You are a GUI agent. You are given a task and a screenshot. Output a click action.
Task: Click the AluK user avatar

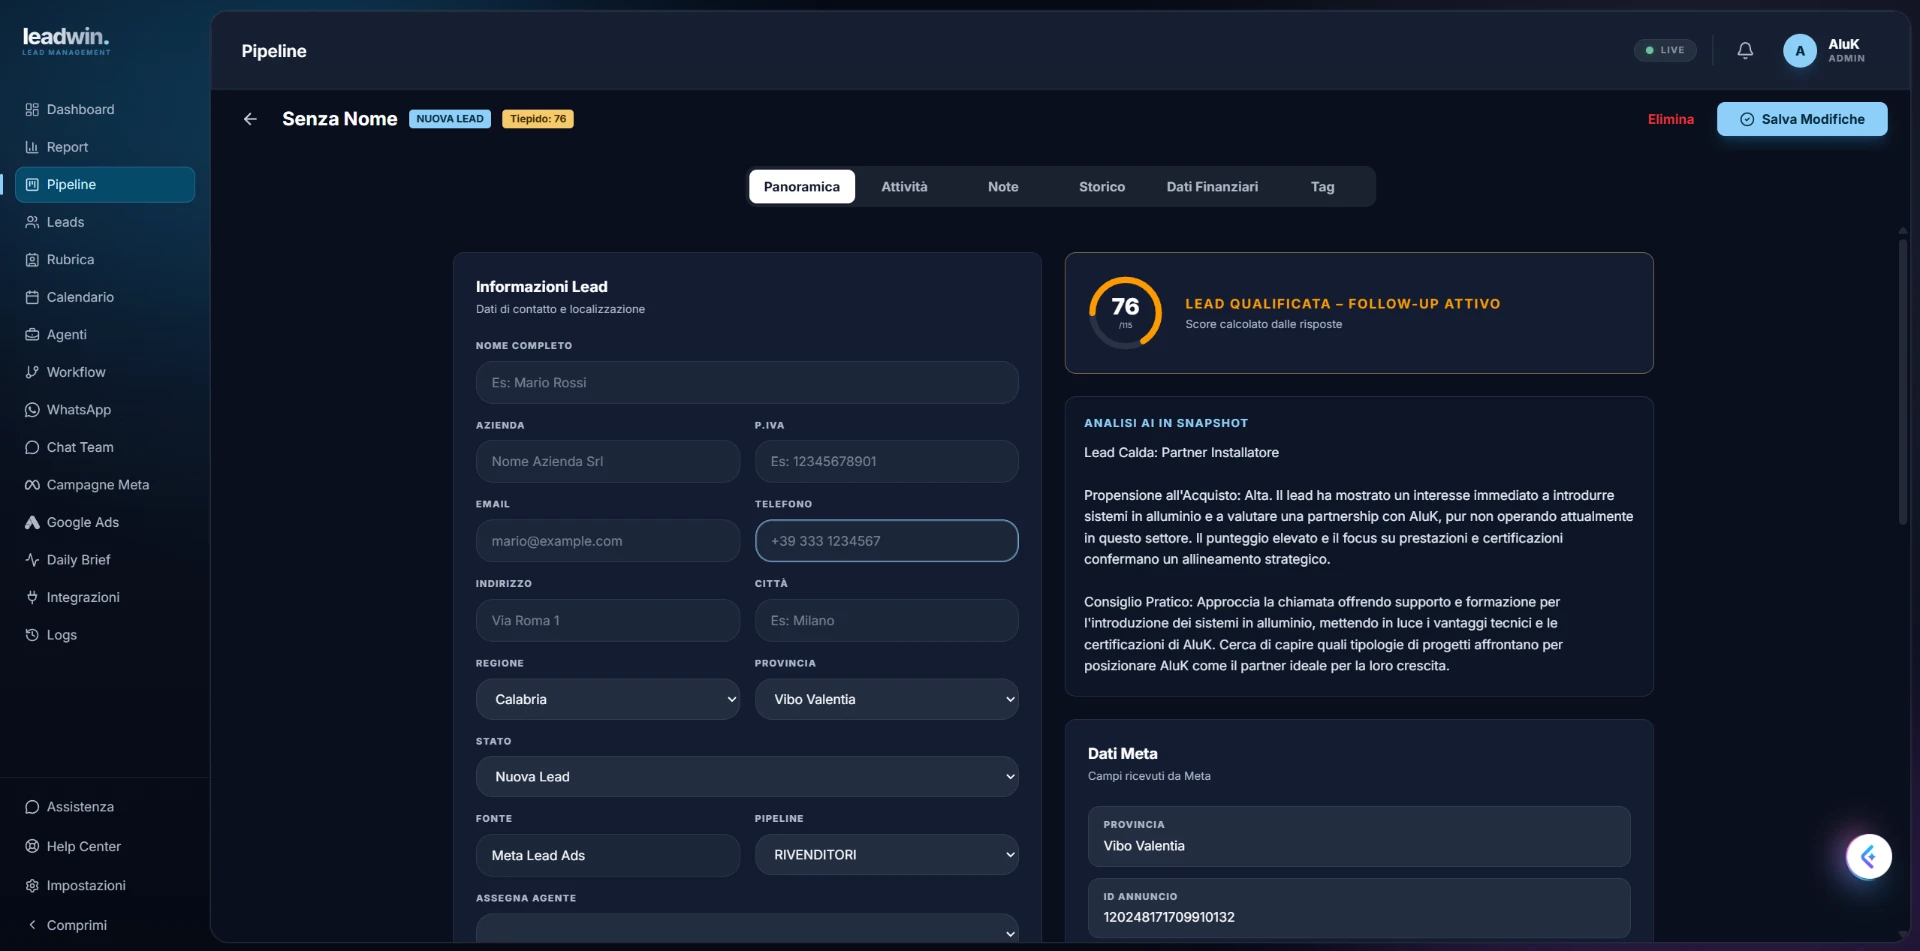coord(1799,51)
